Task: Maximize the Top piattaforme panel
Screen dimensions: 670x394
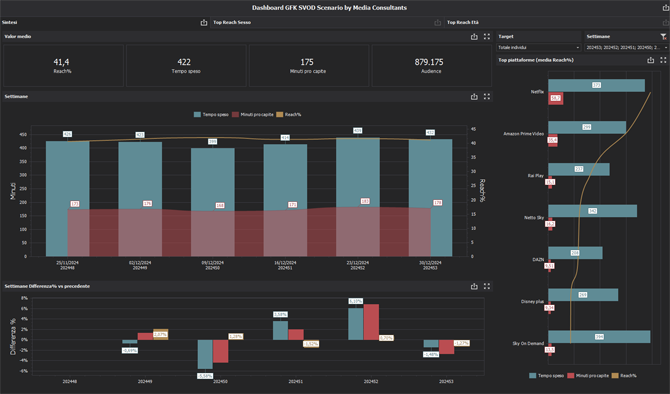Action: pyautogui.click(x=663, y=60)
